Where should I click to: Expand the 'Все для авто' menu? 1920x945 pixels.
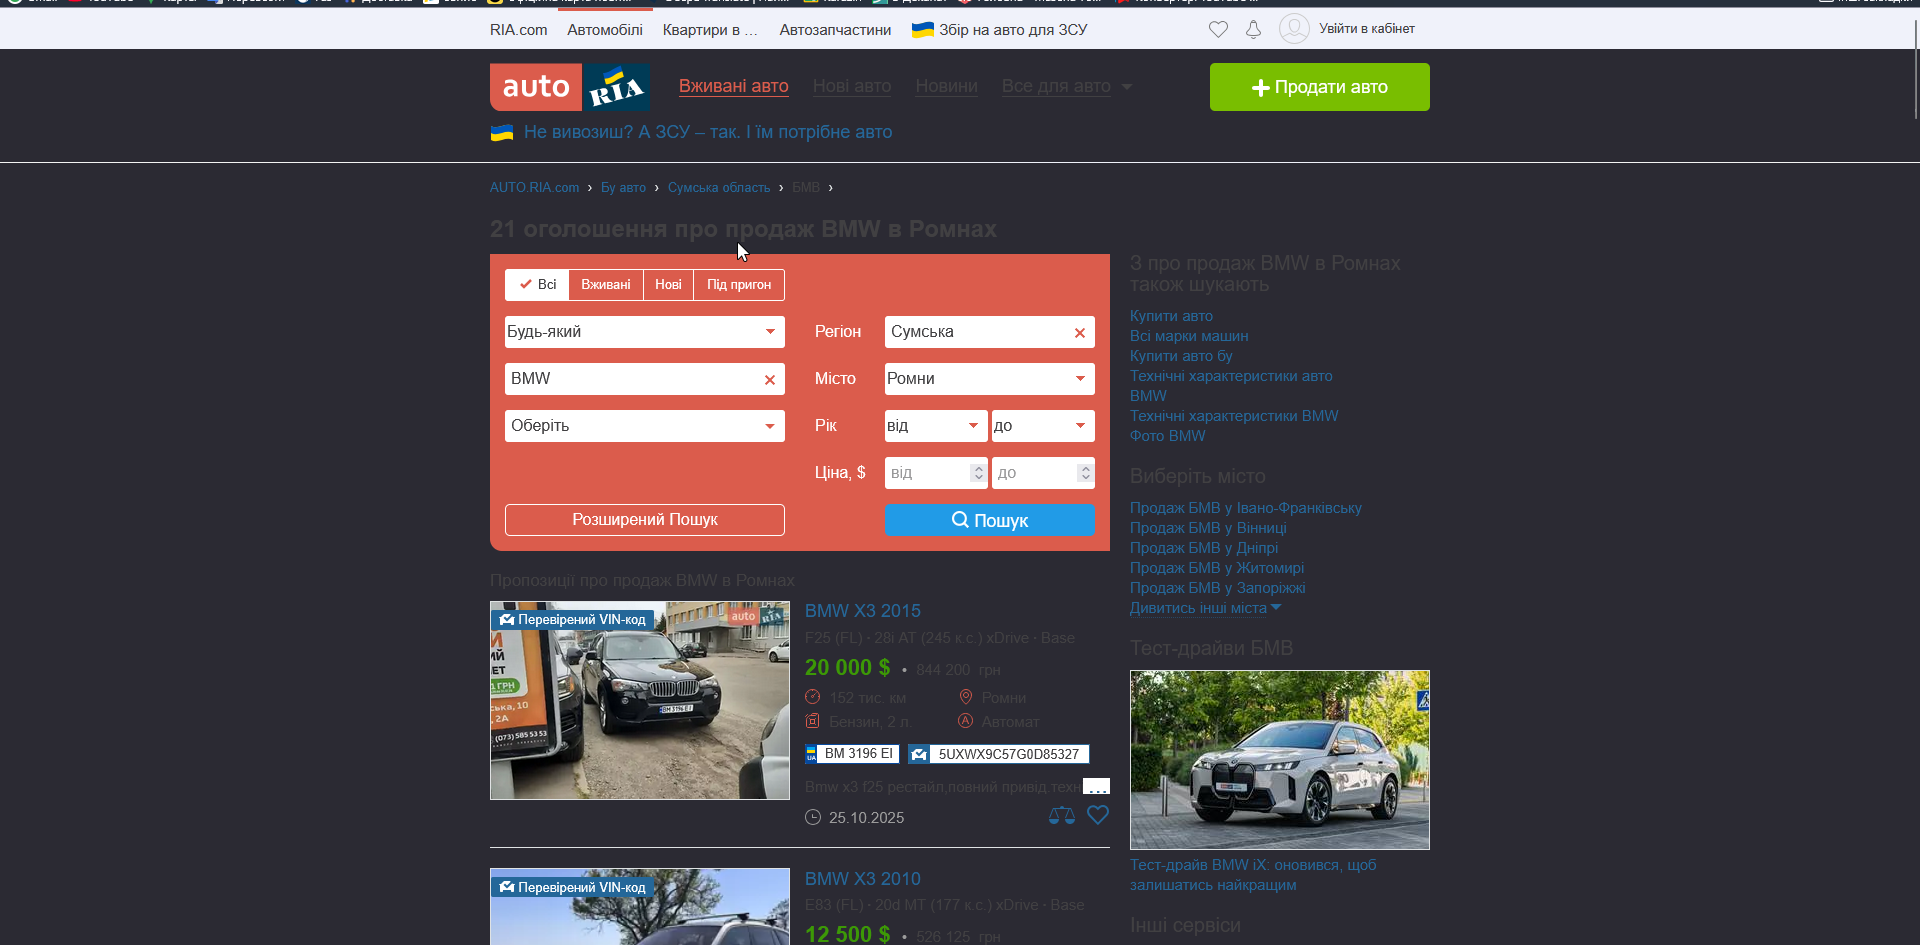point(1066,86)
